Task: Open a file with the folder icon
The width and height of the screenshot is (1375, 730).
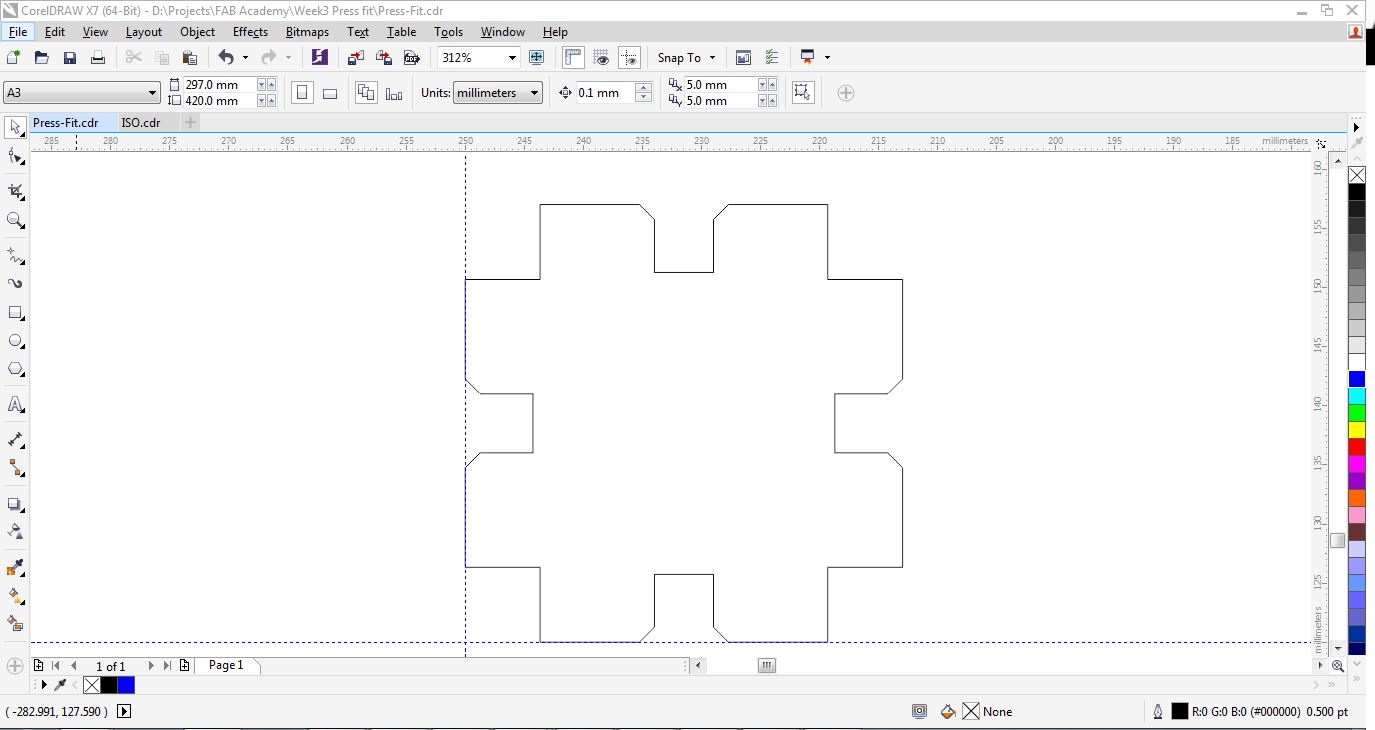Action: 42,58
